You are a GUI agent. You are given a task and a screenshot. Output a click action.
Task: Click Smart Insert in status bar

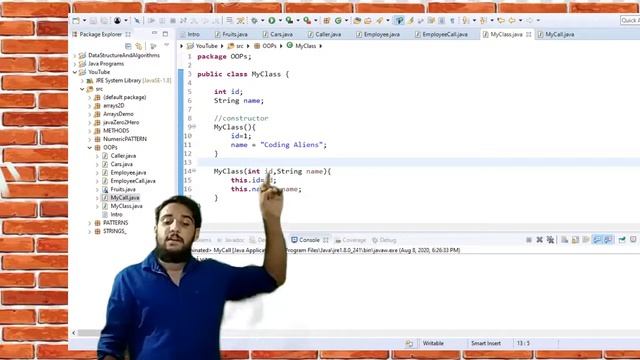tap(486, 344)
